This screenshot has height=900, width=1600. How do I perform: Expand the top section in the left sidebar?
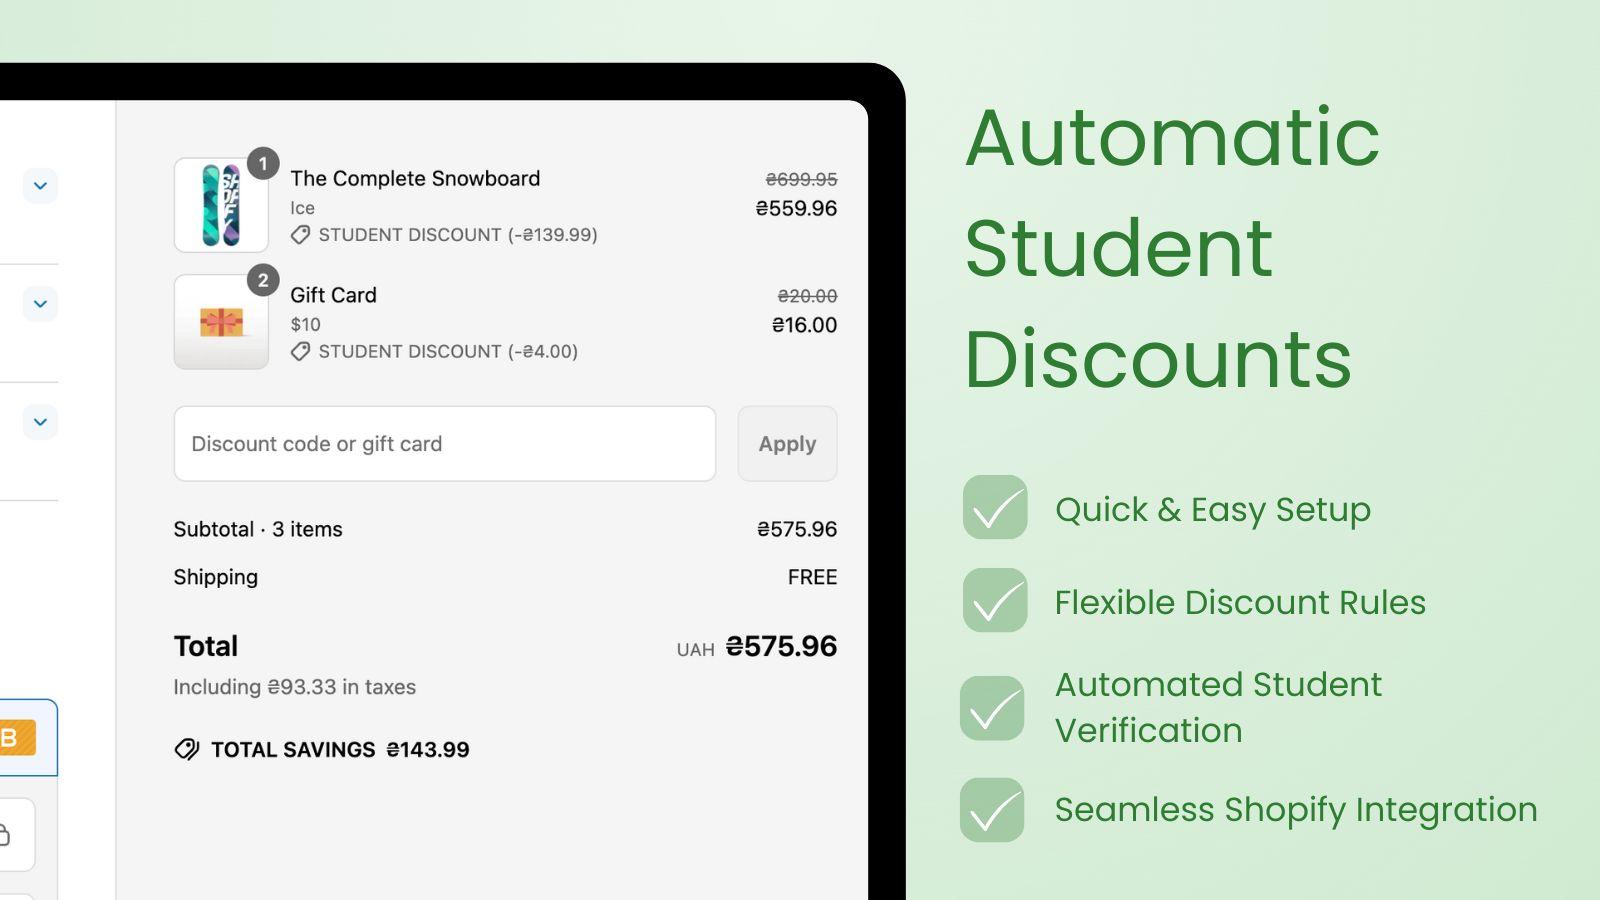40,186
